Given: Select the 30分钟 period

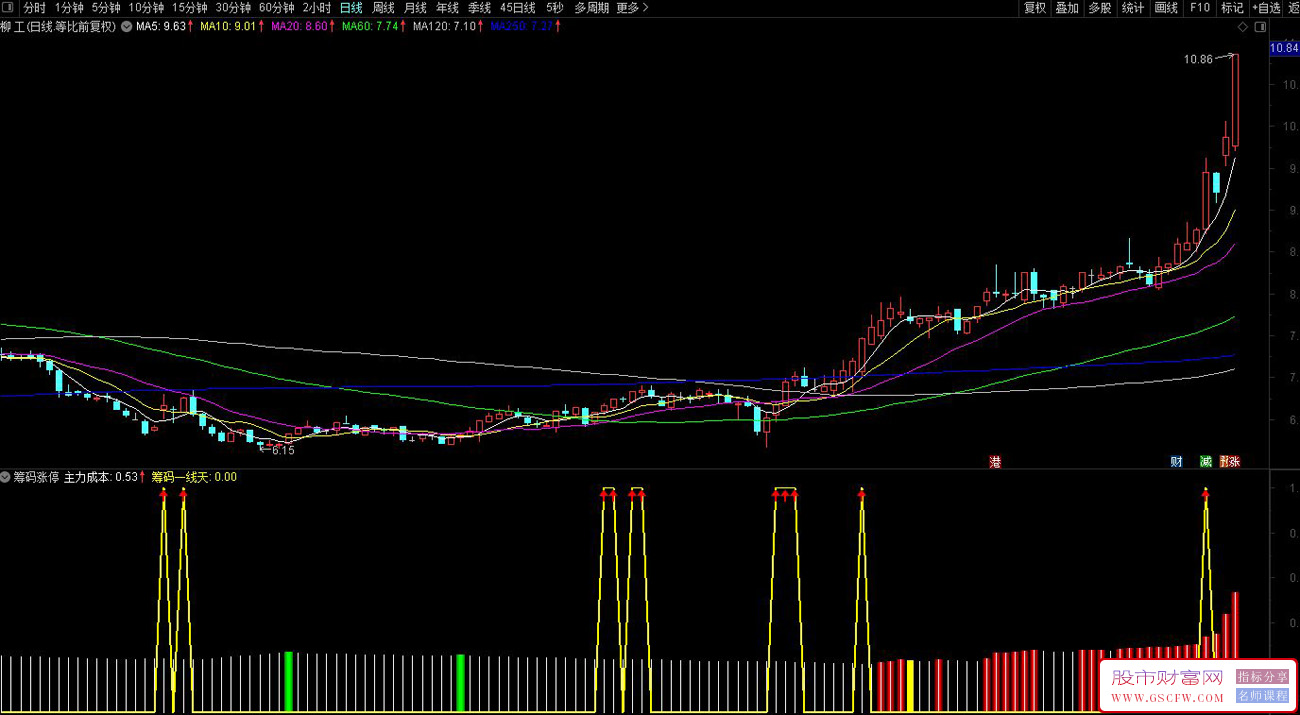Looking at the screenshot, I should pyautogui.click(x=234, y=8).
